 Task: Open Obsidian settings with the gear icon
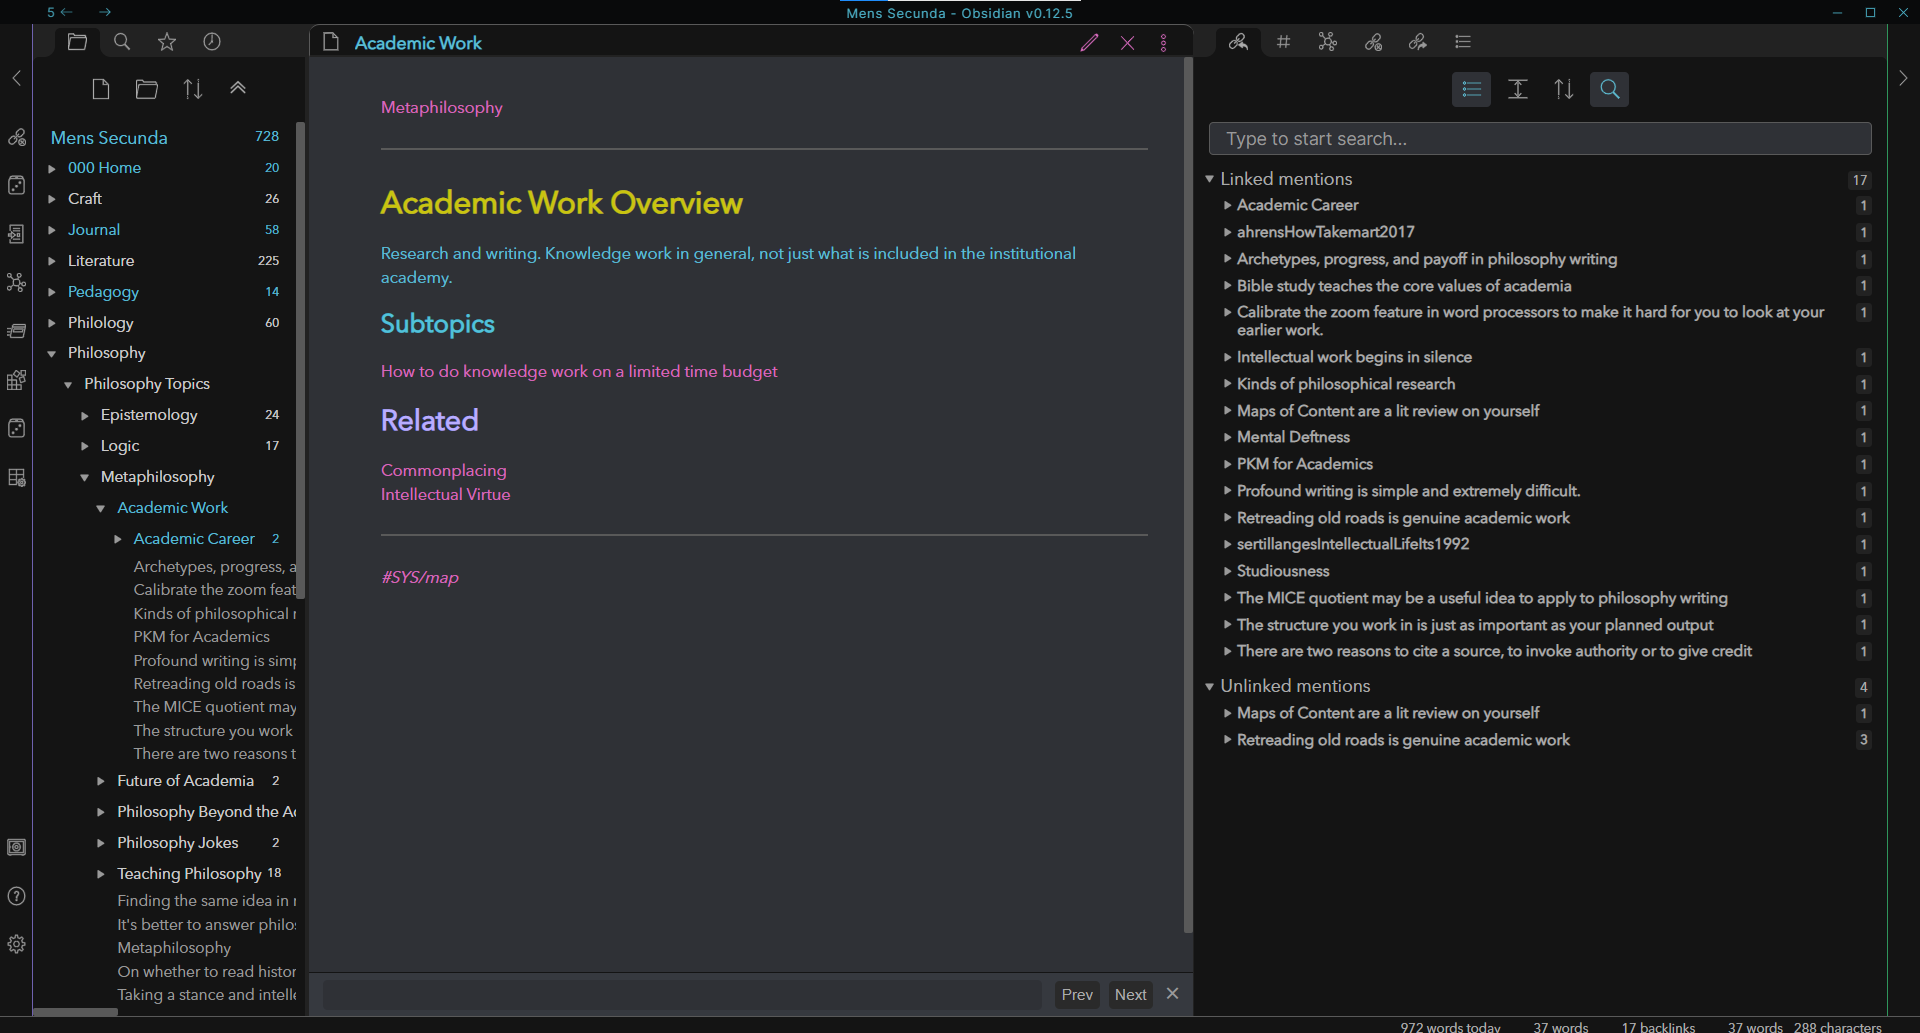click(x=16, y=943)
